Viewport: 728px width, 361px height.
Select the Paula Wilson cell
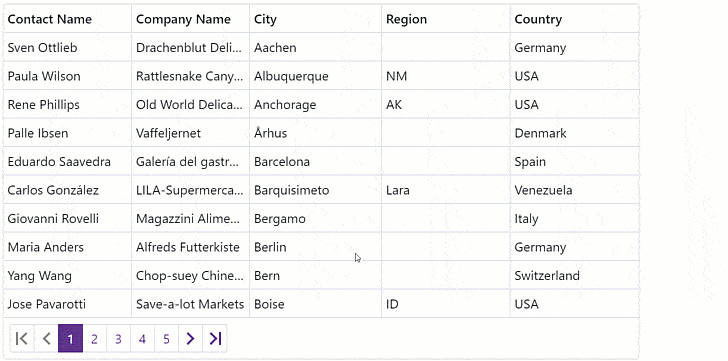pos(67,76)
